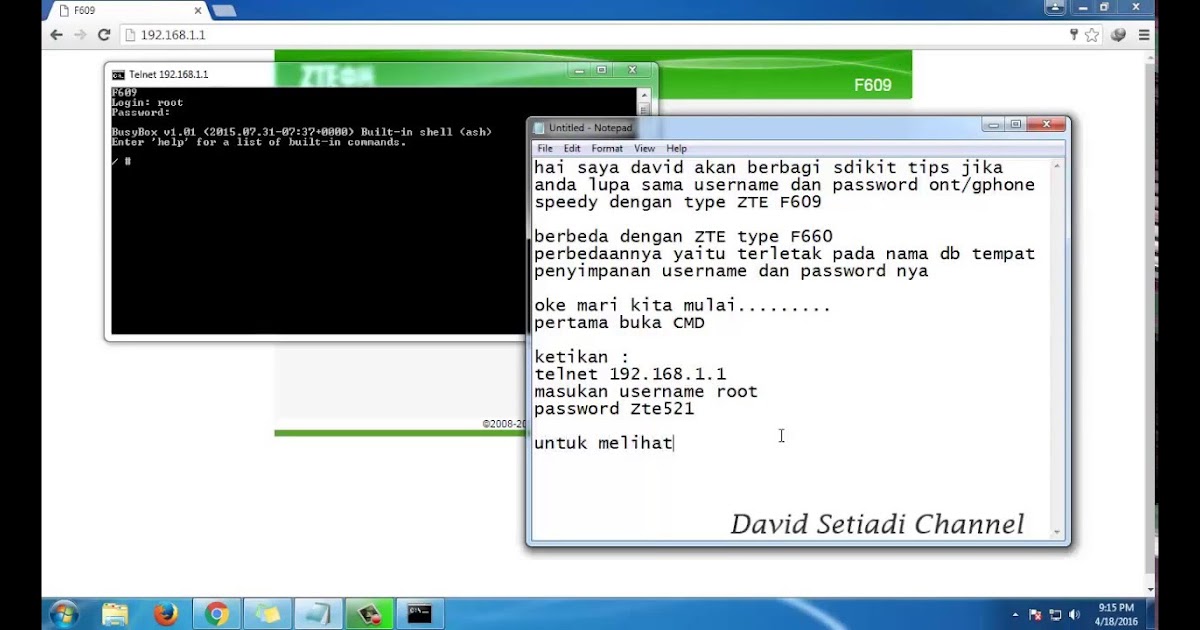This screenshot has width=1200, height=630.
Task: Close the Telnet 192.168.1.1 window
Action: click(633, 71)
